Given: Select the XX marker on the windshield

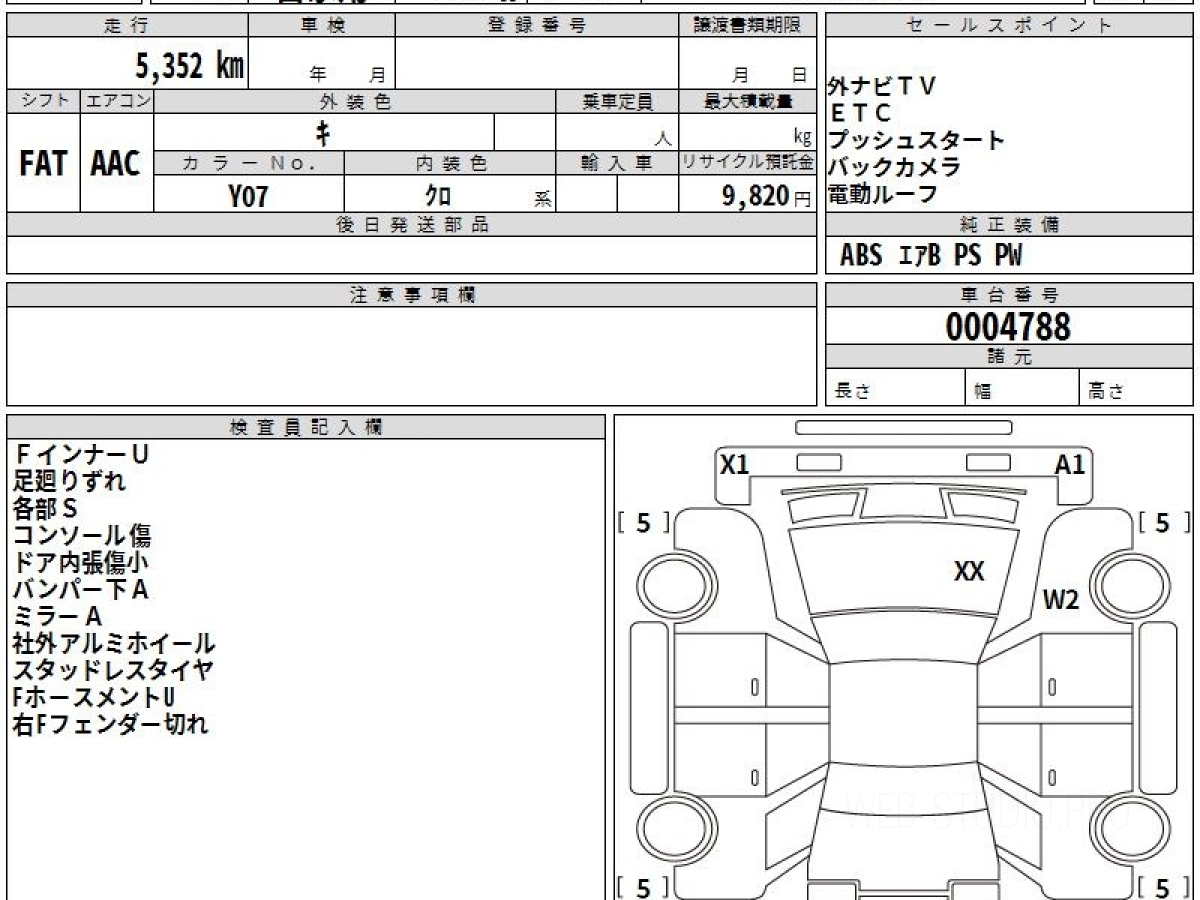Looking at the screenshot, I should coord(969,571).
